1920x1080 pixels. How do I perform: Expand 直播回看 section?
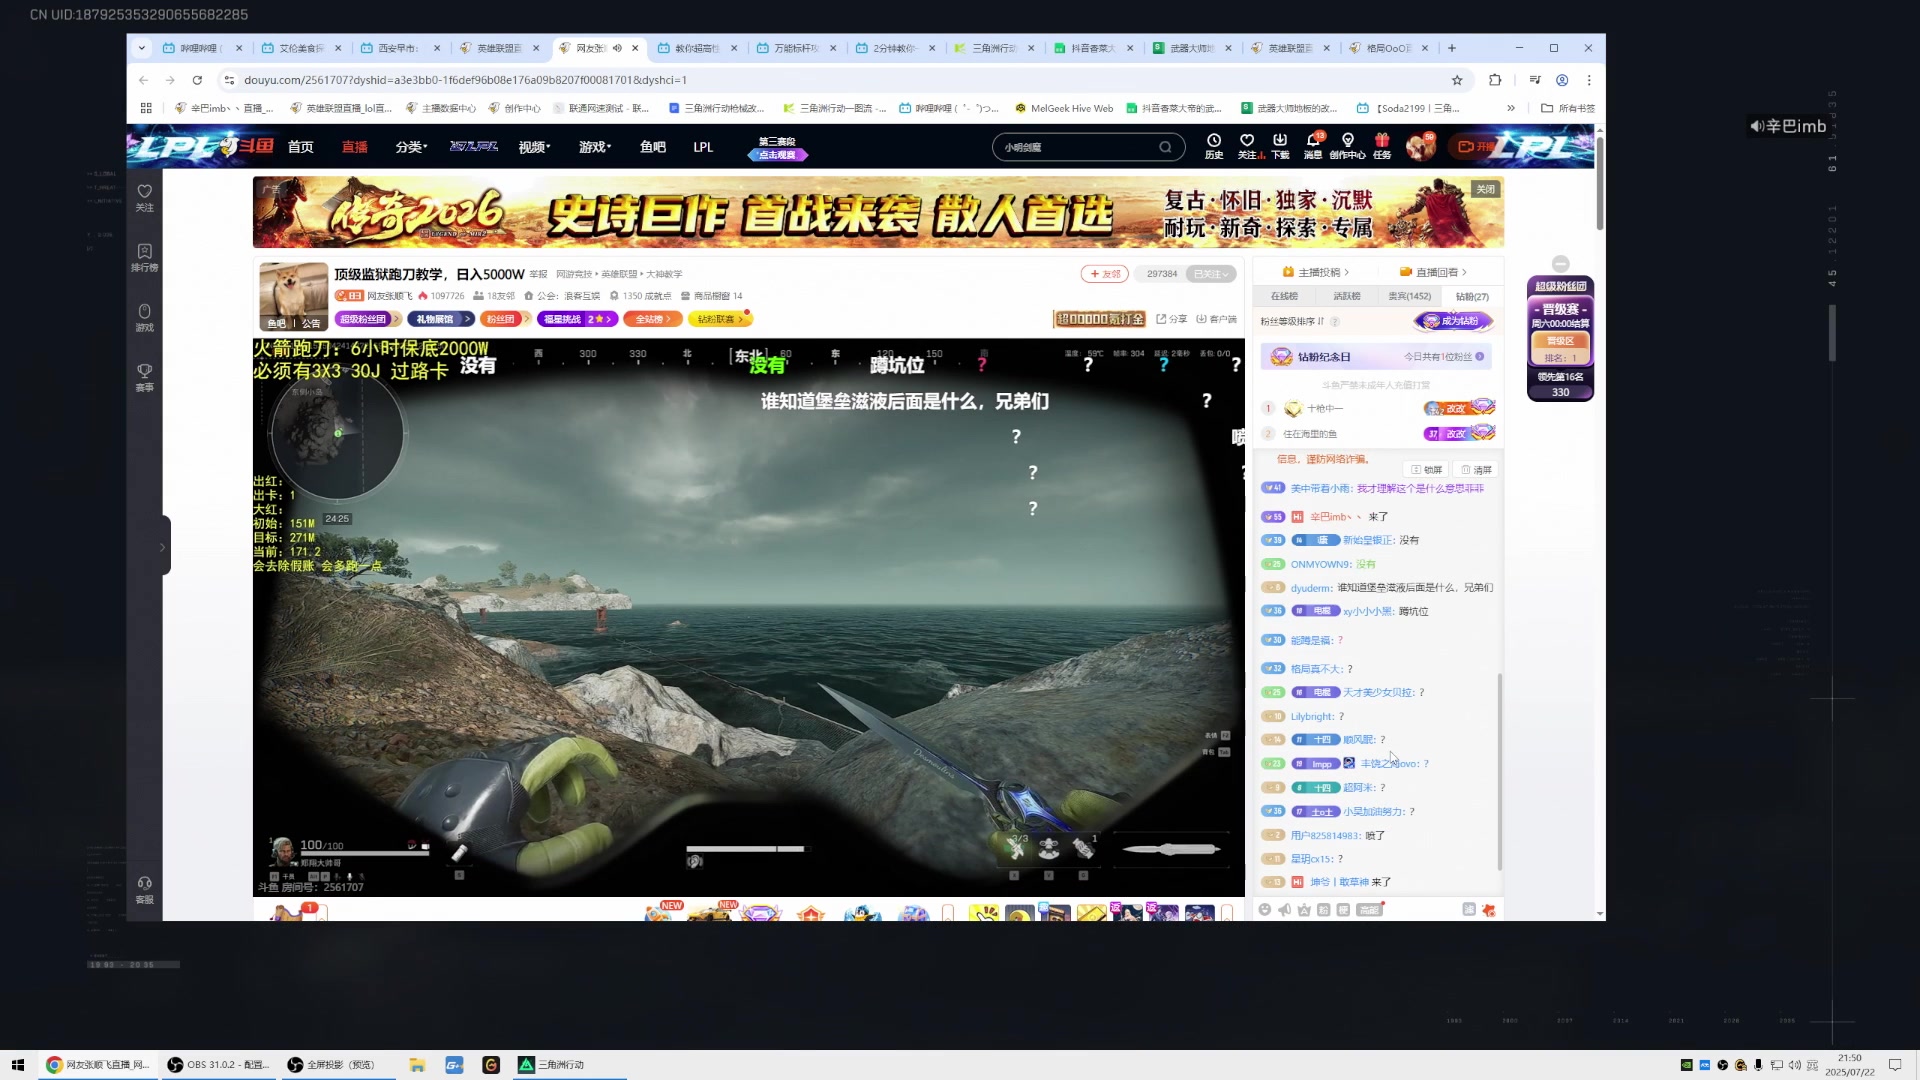1433,272
